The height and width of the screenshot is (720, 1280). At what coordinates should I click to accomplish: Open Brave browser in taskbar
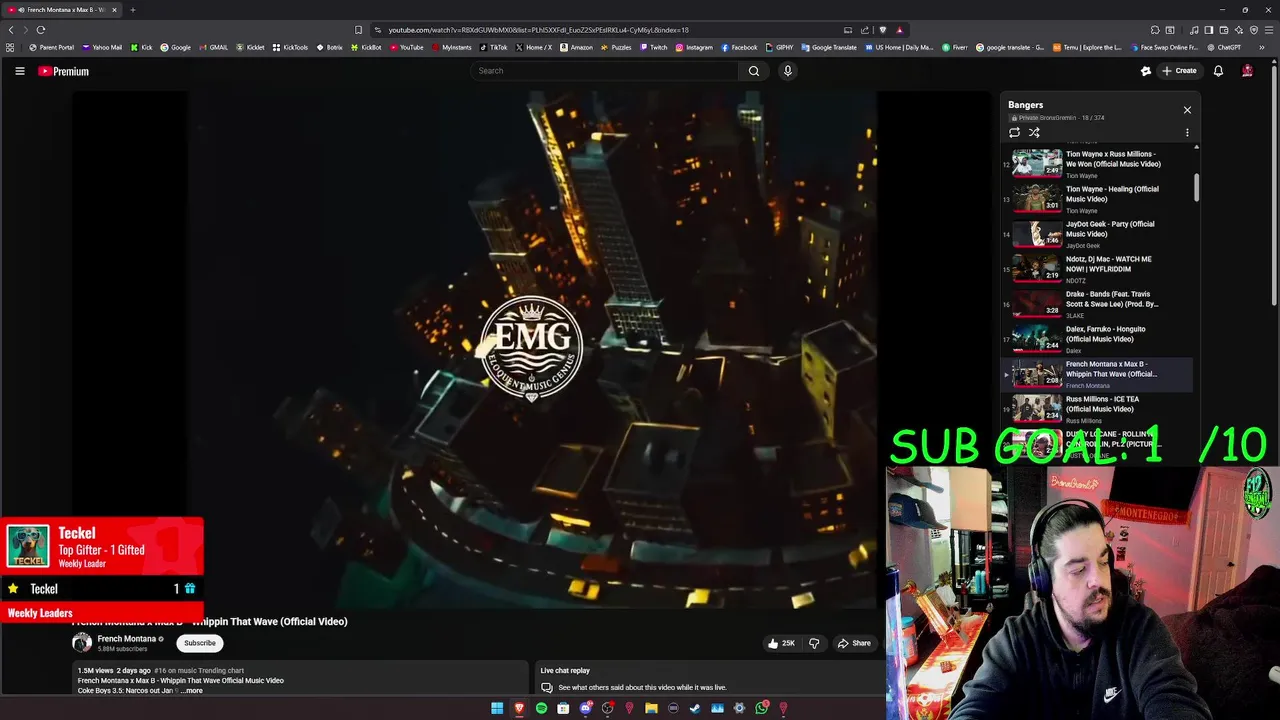519,708
